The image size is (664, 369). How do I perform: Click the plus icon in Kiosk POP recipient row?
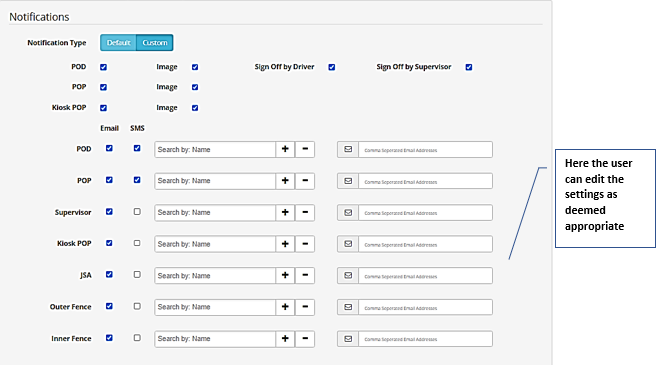tap(285, 244)
